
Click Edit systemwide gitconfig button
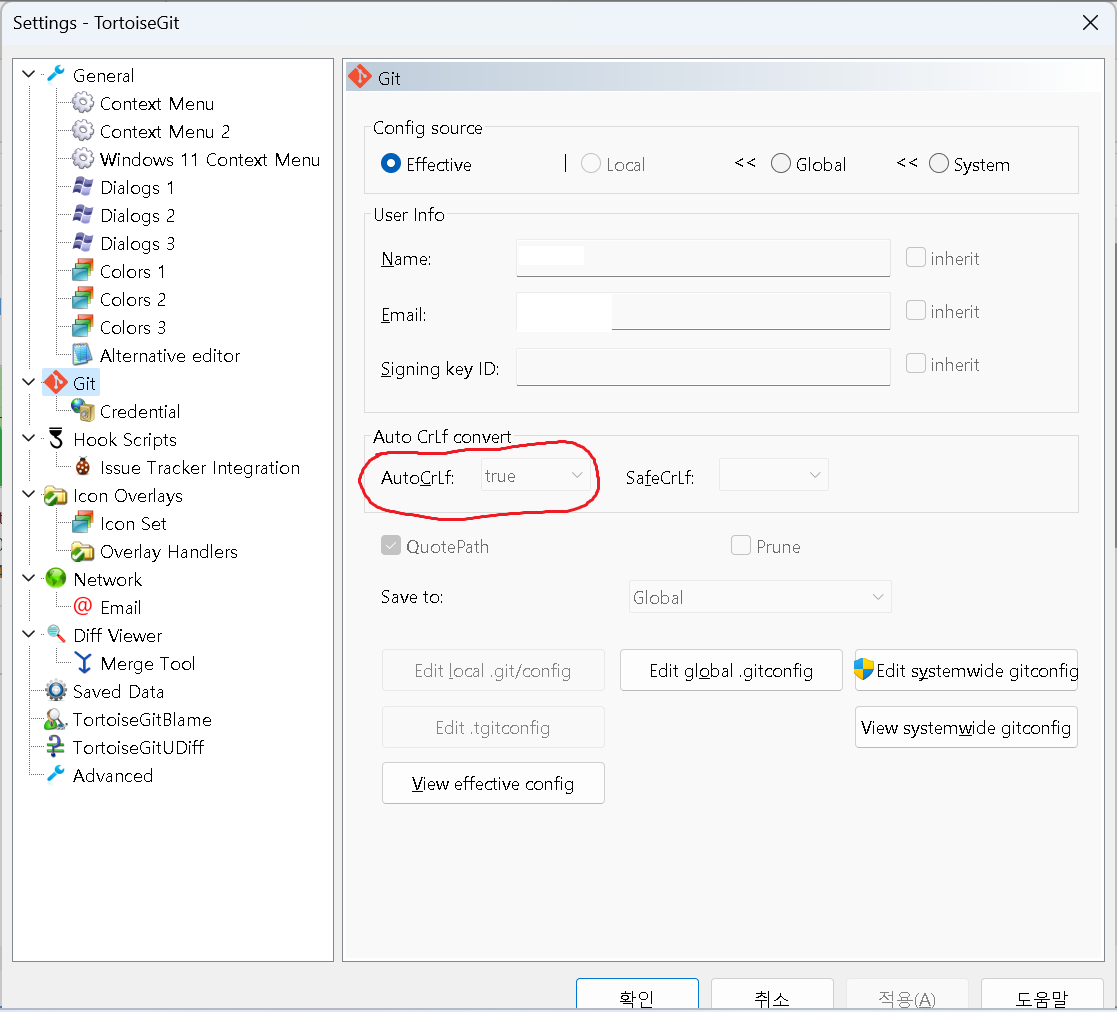966,670
